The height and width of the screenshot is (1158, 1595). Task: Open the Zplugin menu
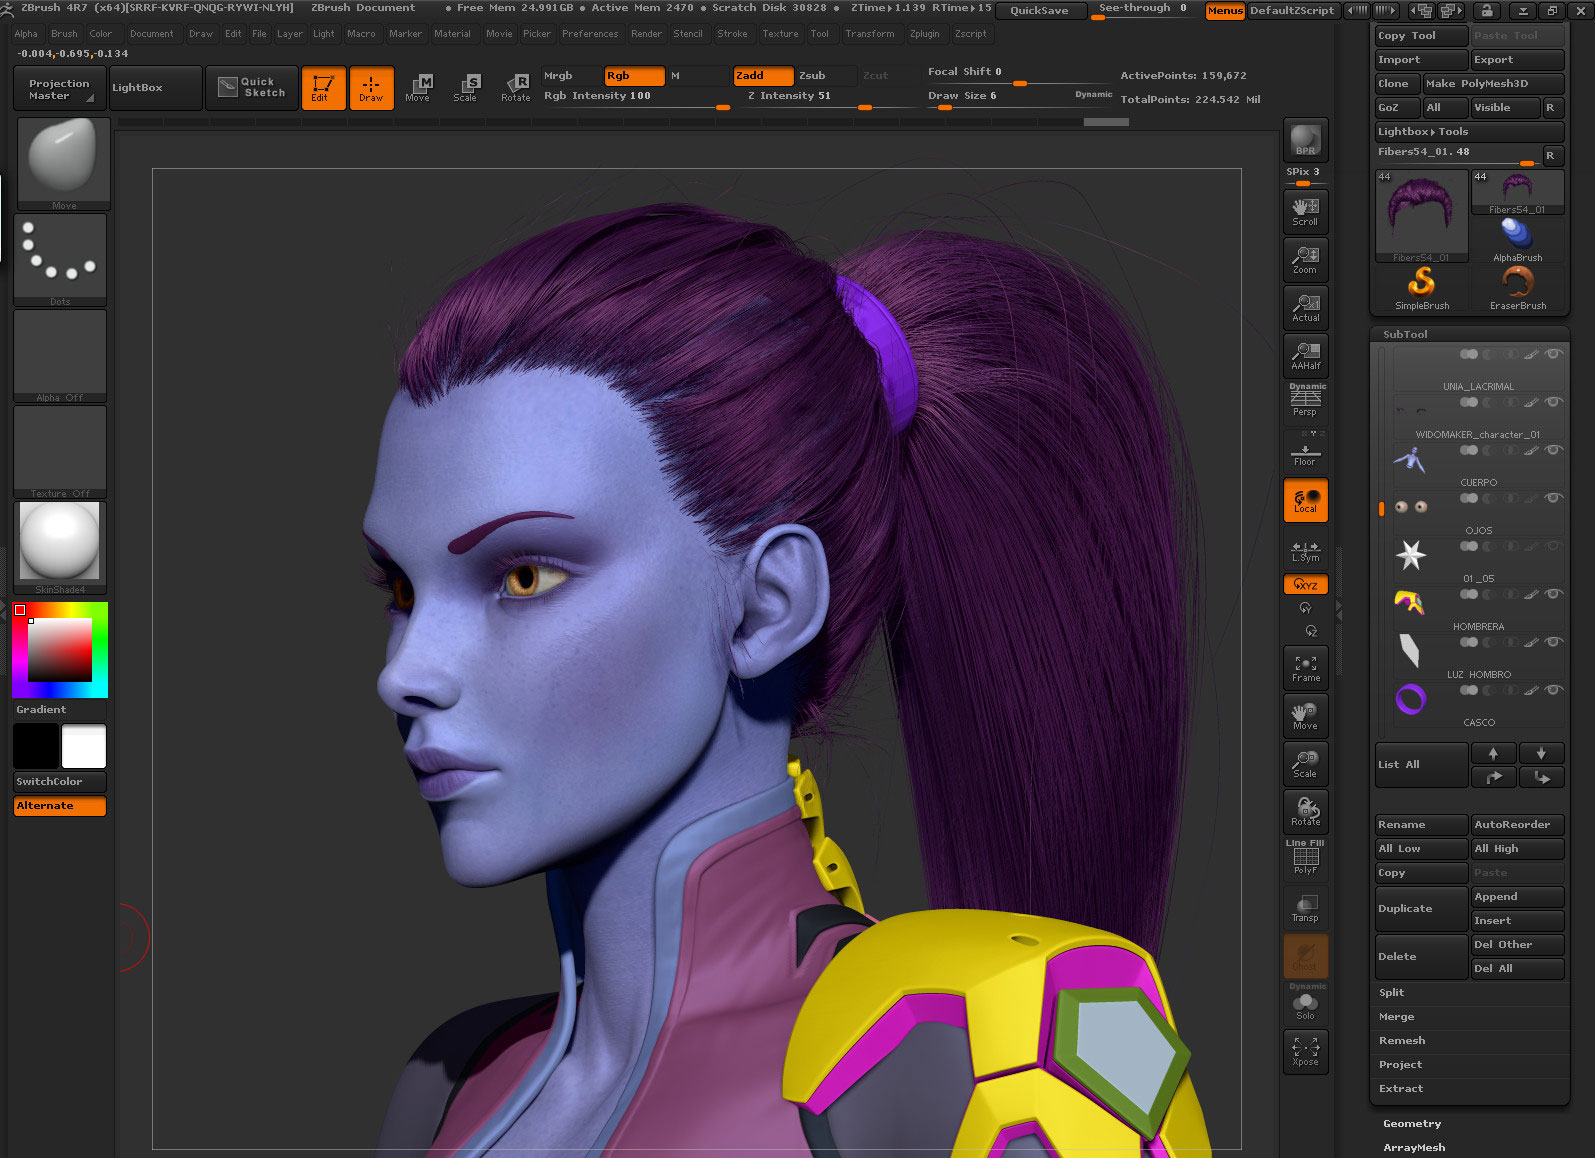click(x=925, y=34)
